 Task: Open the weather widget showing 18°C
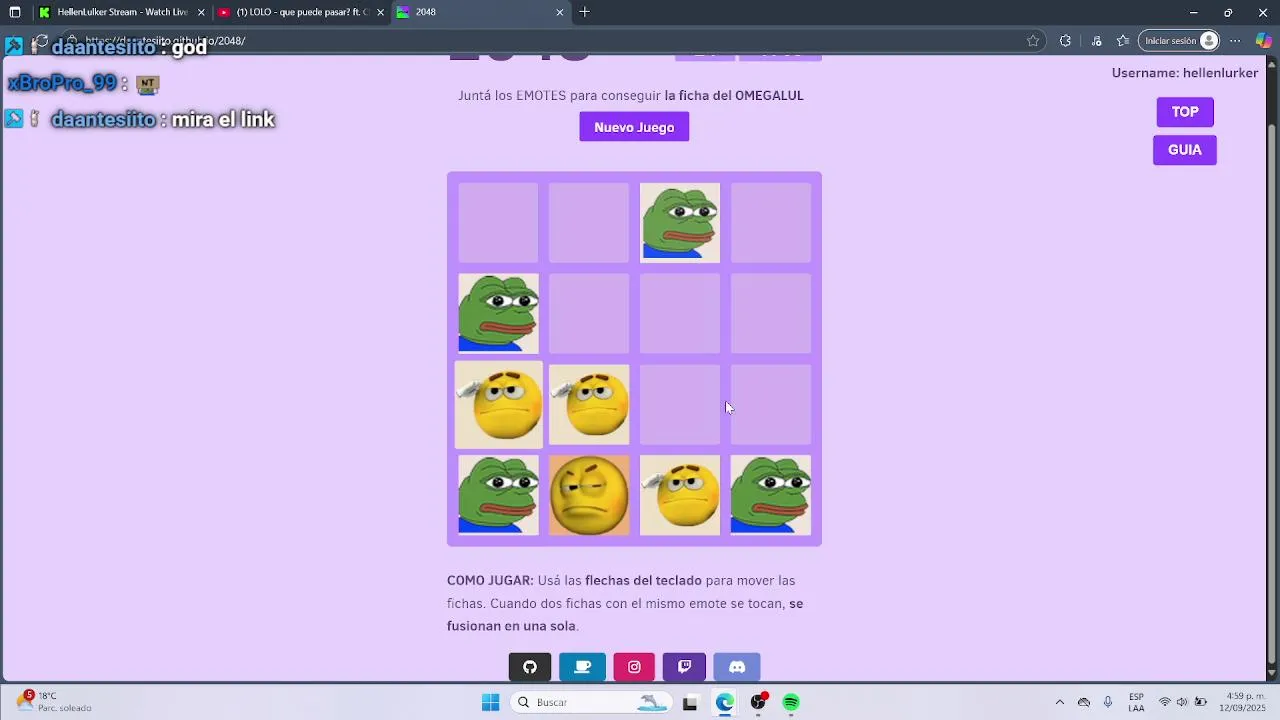pos(52,702)
